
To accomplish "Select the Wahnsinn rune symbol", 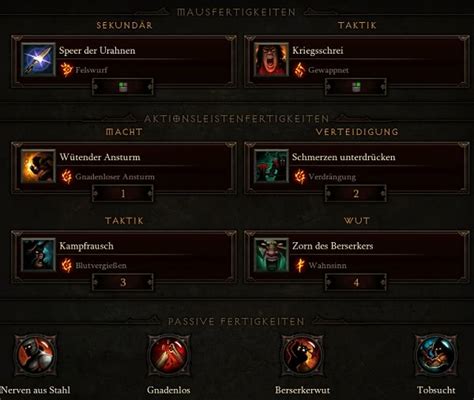I will pyautogui.click(x=299, y=266).
